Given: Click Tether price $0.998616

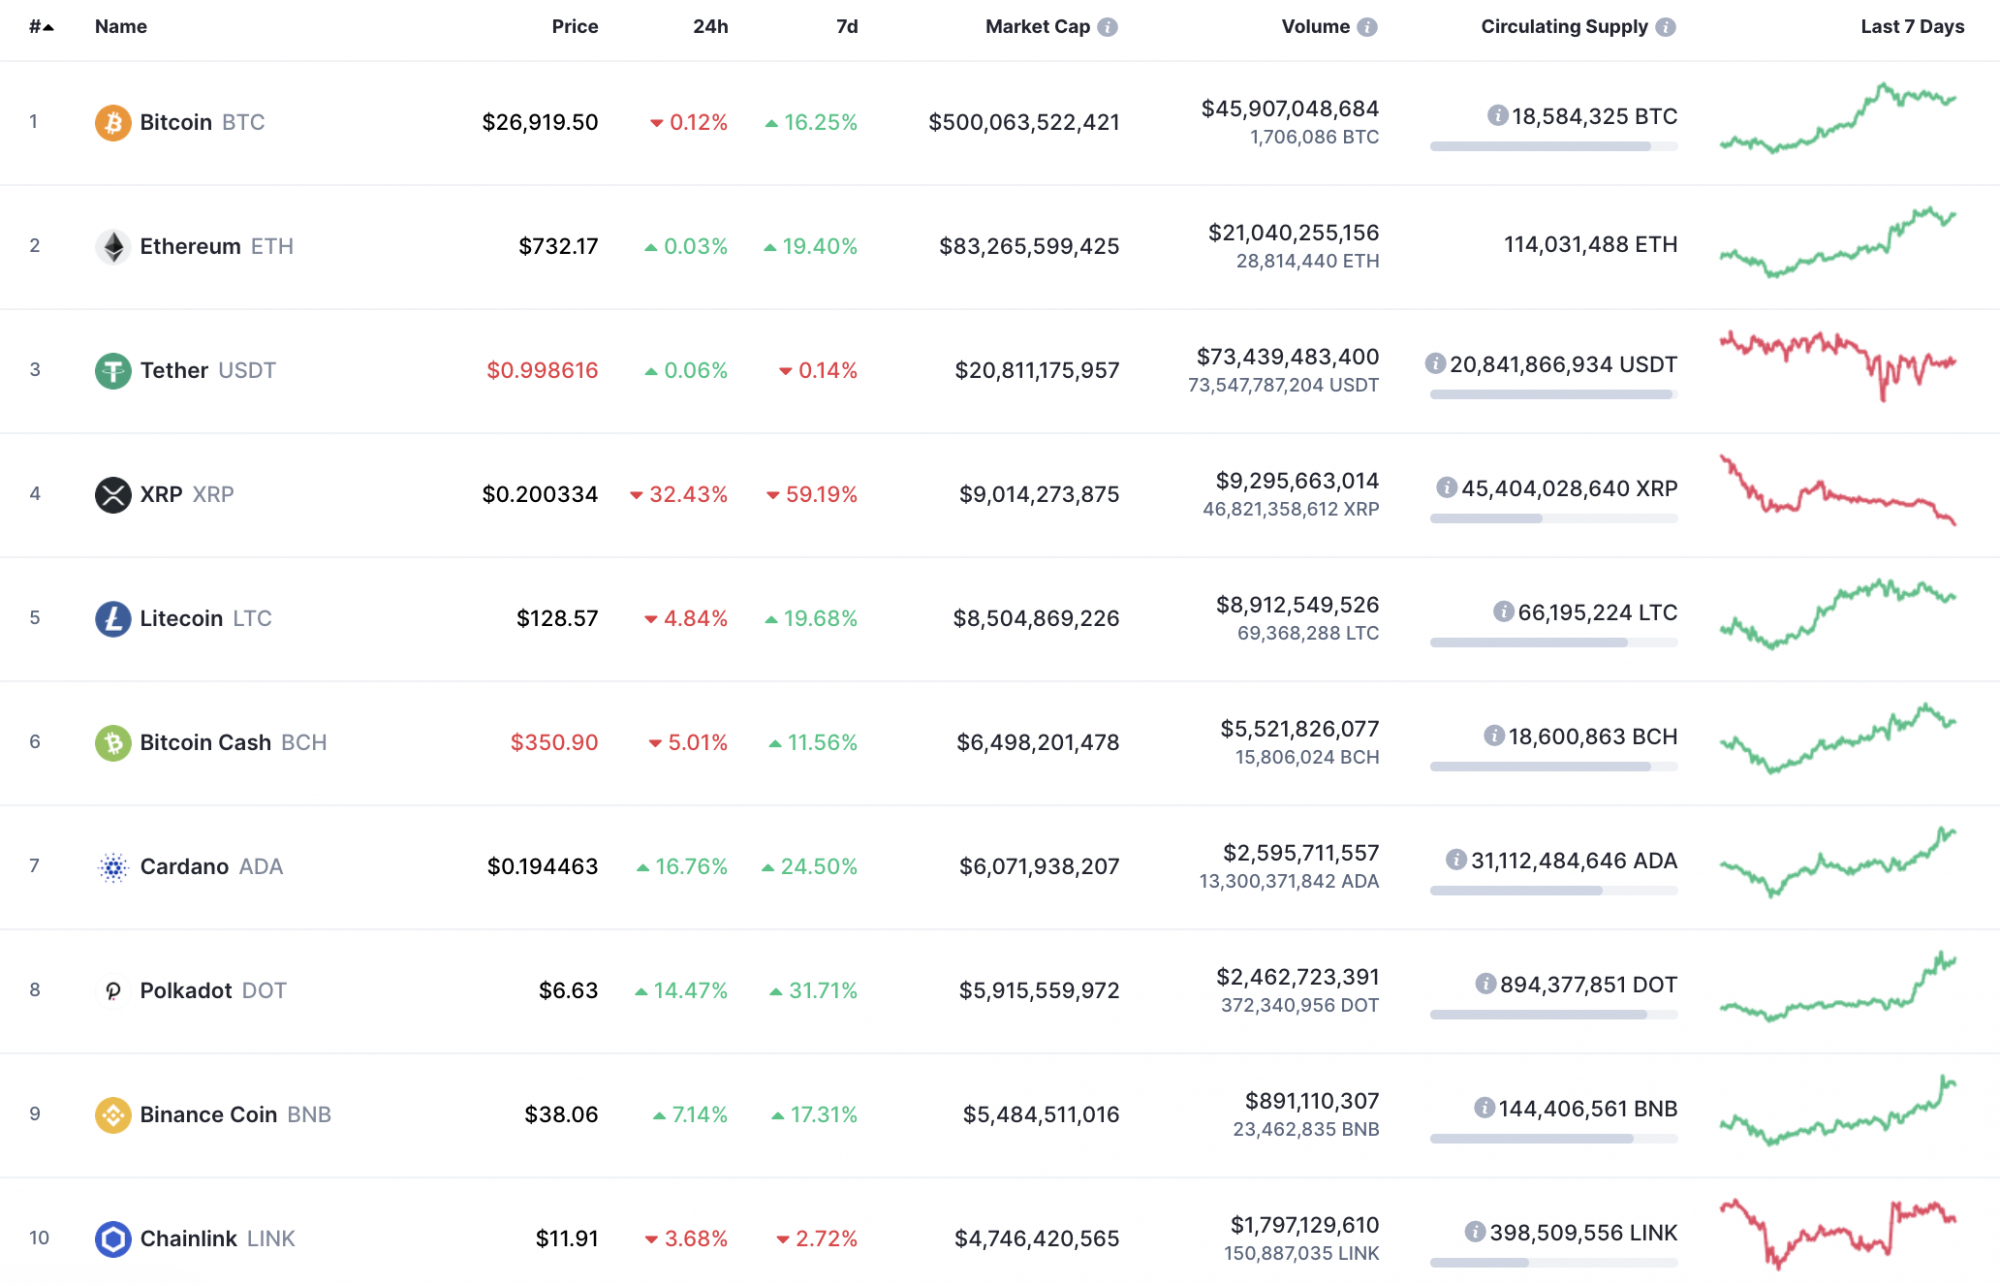Looking at the screenshot, I should 542,371.
